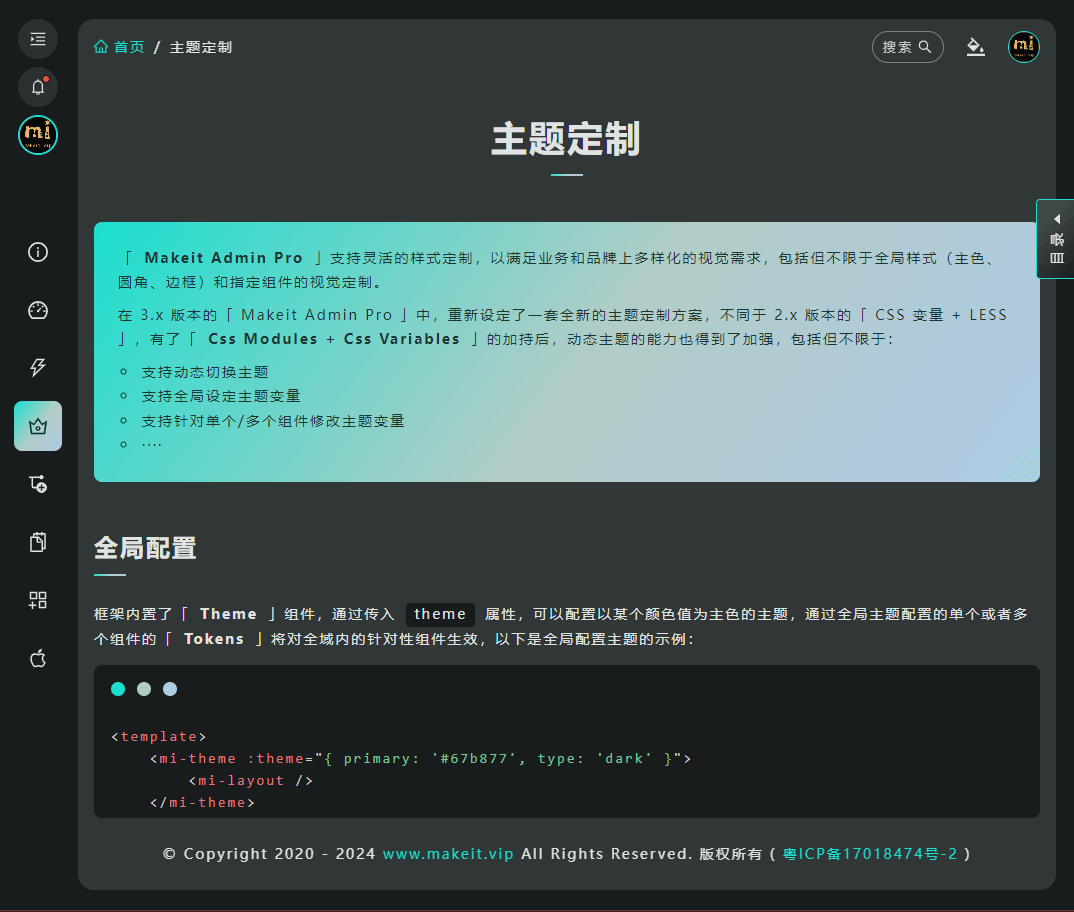Click the home icon in breadcrumb
The width and height of the screenshot is (1074, 912).
click(x=101, y=47)
